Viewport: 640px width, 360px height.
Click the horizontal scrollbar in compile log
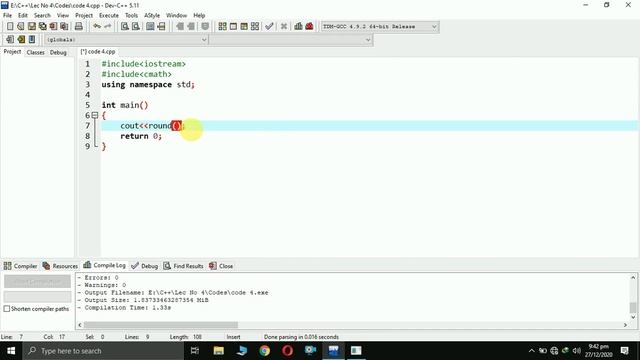point(161,325)
